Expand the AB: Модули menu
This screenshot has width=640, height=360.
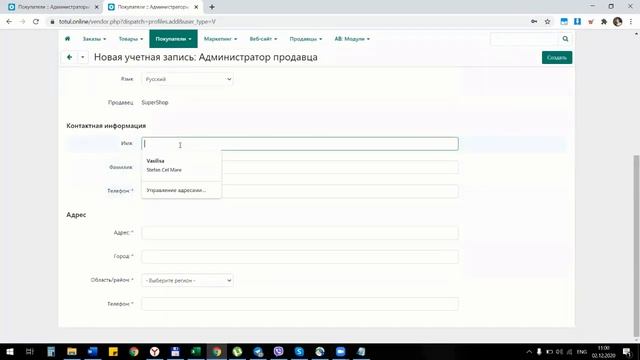point(352,39)
